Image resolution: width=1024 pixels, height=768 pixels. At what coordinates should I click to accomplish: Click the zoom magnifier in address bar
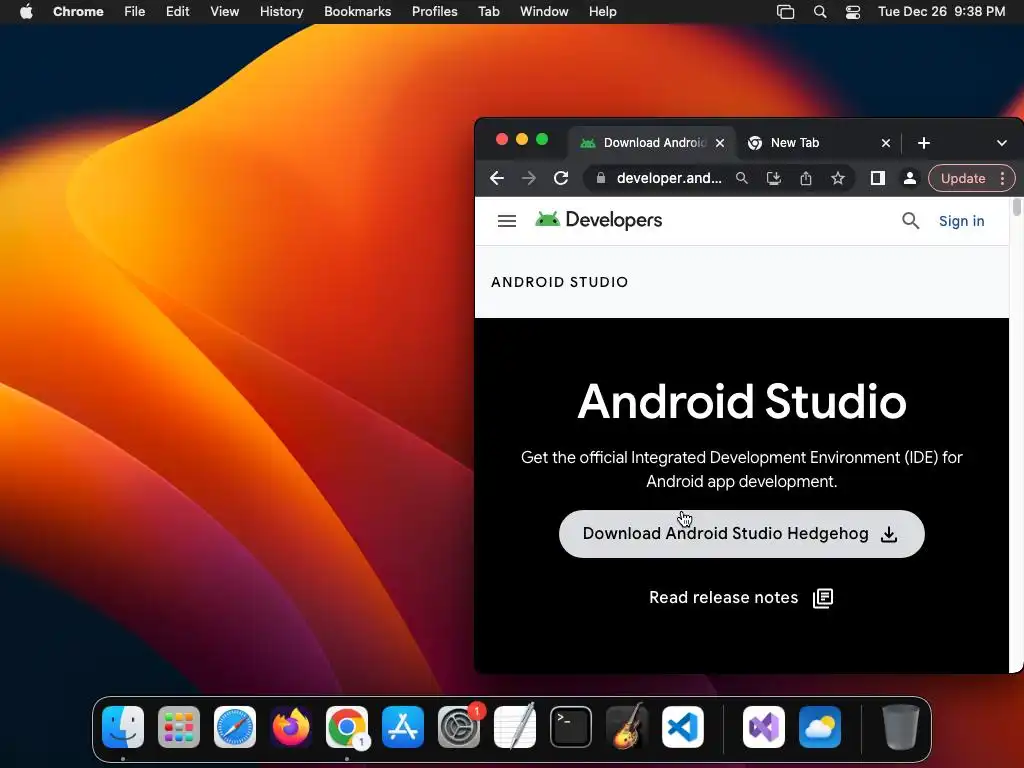point(742,178)
